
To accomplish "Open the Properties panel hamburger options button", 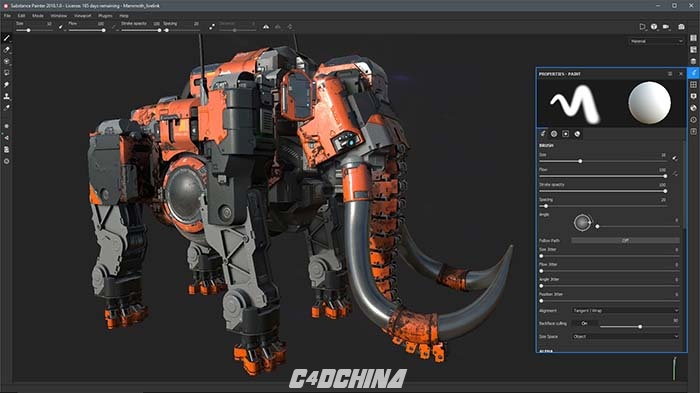I will pyautogui.click(x=670, y=74).
